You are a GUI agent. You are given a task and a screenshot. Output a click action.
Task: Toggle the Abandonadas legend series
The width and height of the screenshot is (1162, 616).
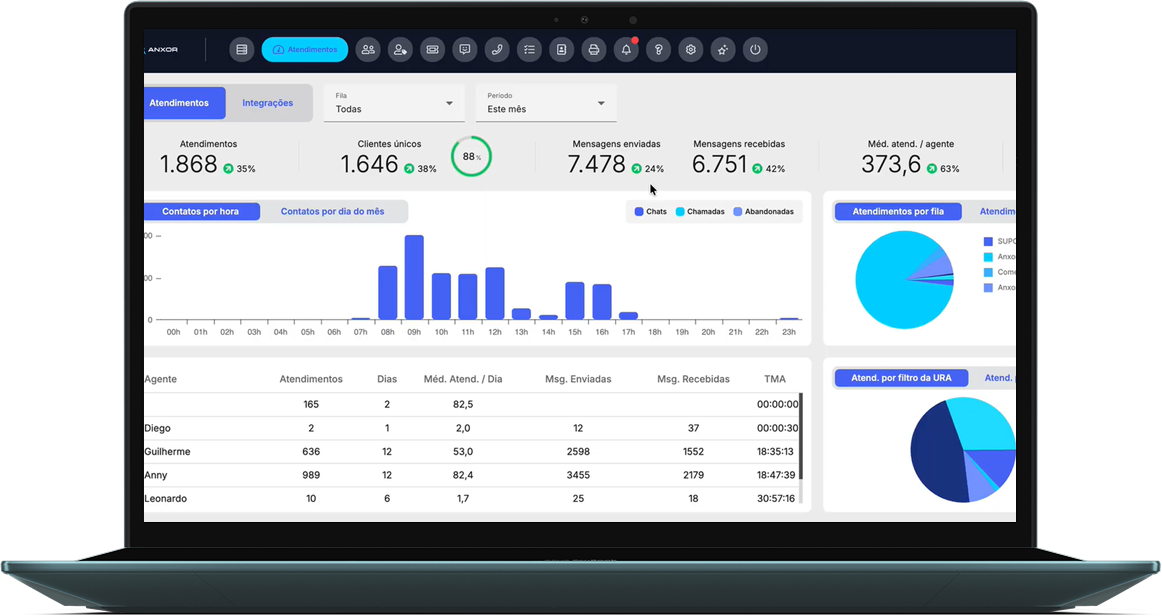pos(763,211)
